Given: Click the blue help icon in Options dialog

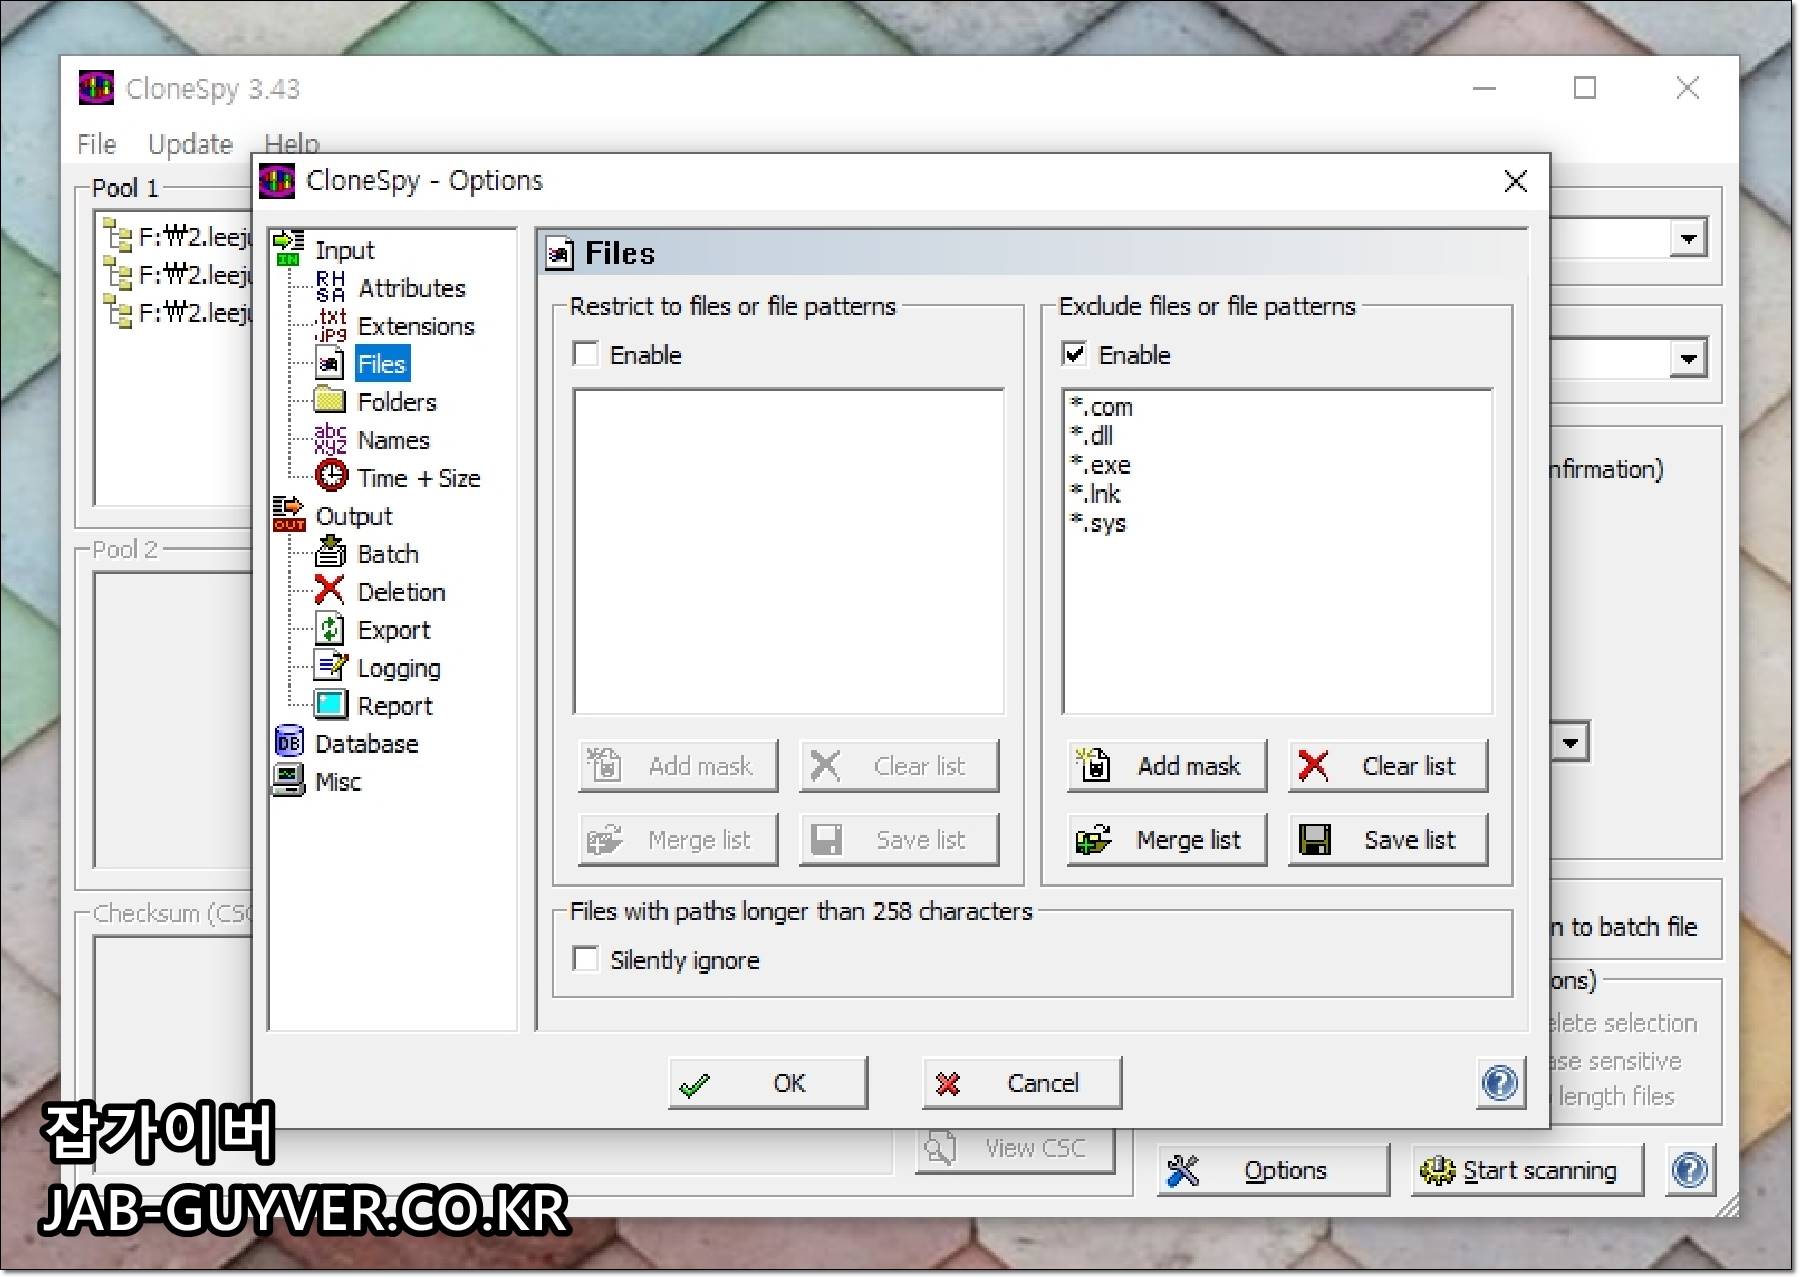Looking at the screenshot, I should (1500, 1083).
